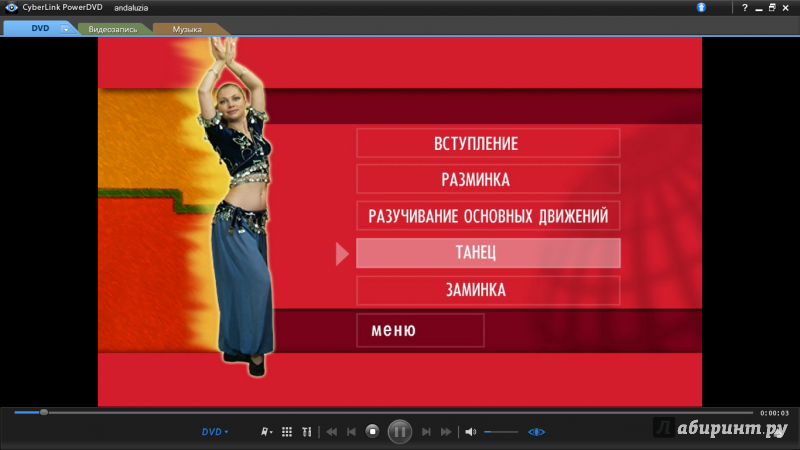Open the DVD source dropdown in control bar
This screenshot has height=450, width=800.
[214, 432]
